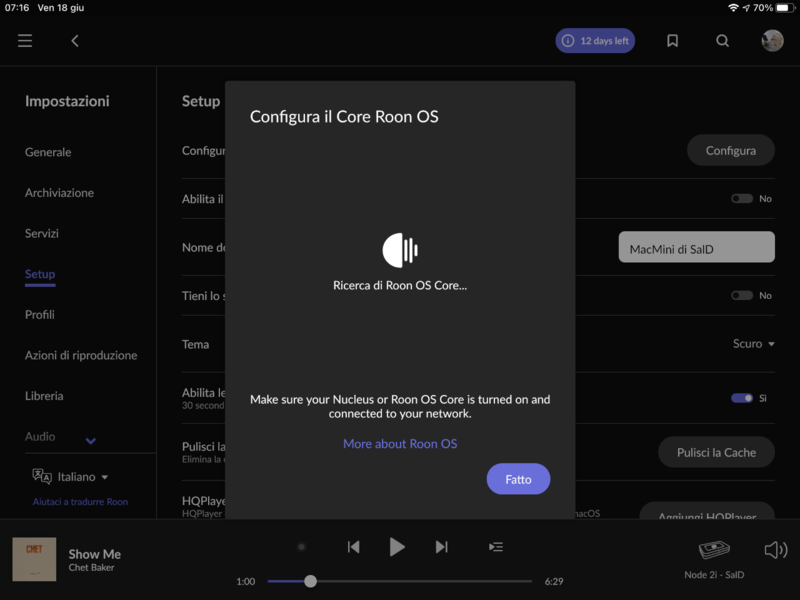This screenshot has height=600, width=800.
Task: Open the user profile avatar
Action: [772, 41]
